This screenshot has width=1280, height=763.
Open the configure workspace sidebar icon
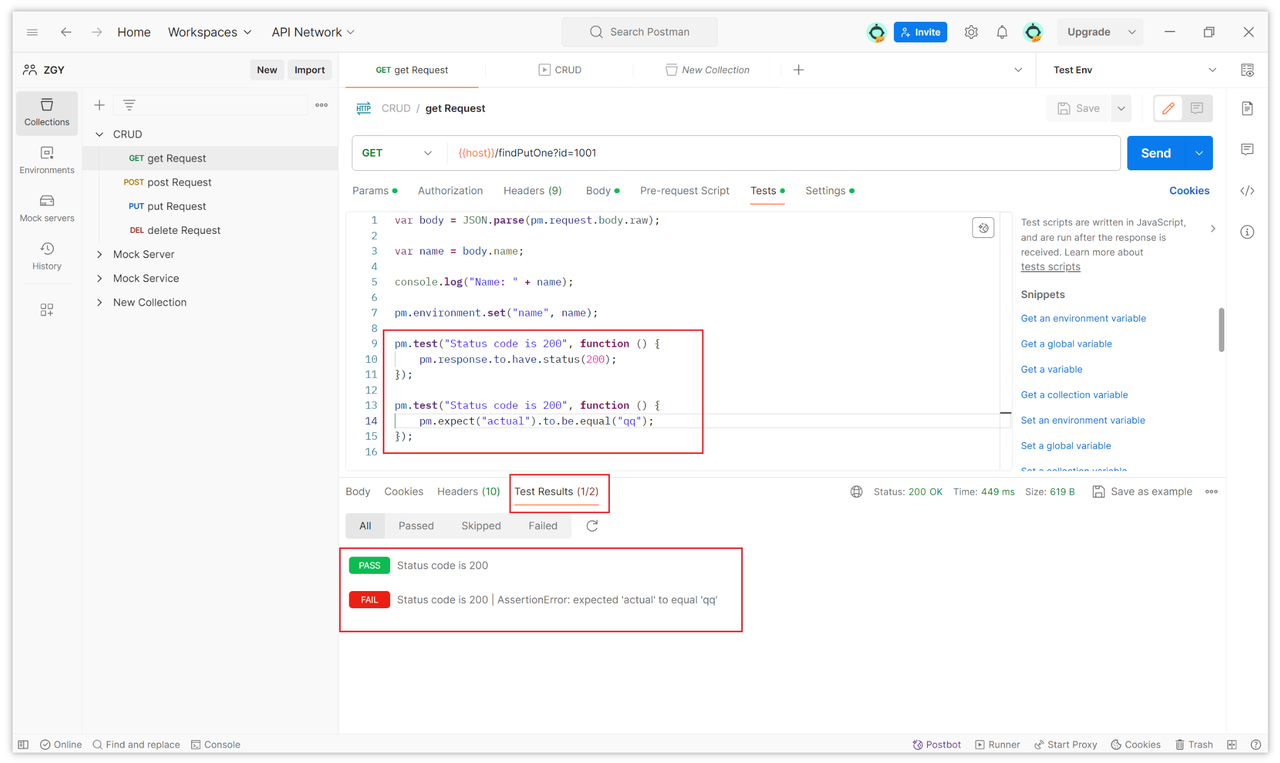tap(47, 310)
